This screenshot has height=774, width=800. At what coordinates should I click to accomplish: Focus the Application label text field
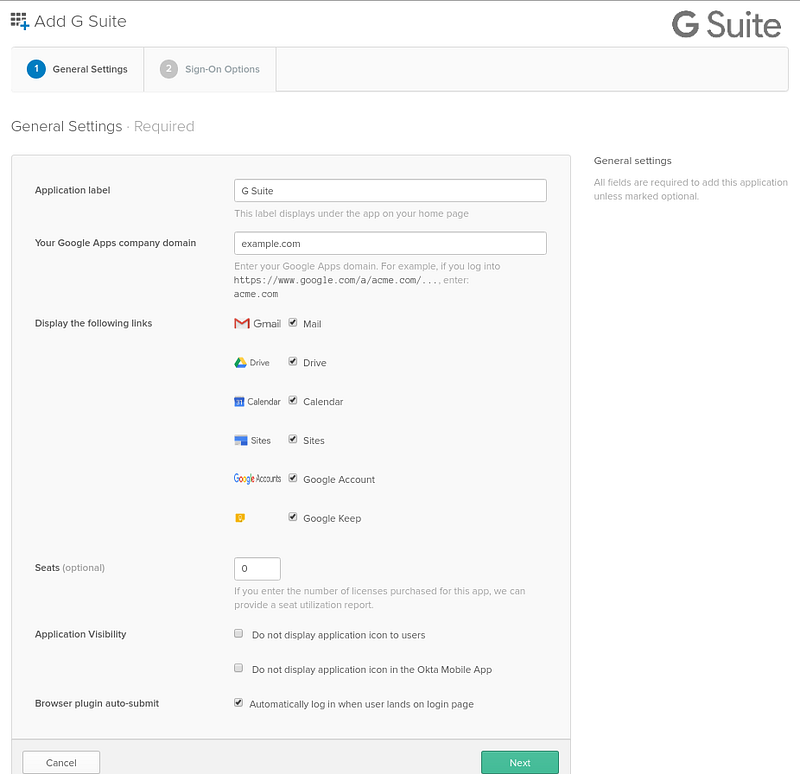[x=390, y=190]
